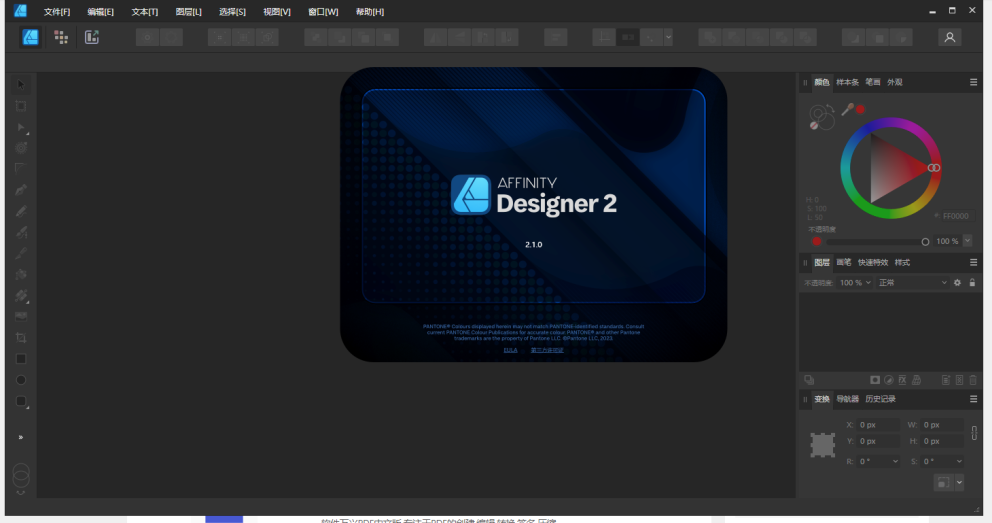Select the transform anchor point box
Image resolution: width=992 pixels, height=523 pixels.
[822, 445]
